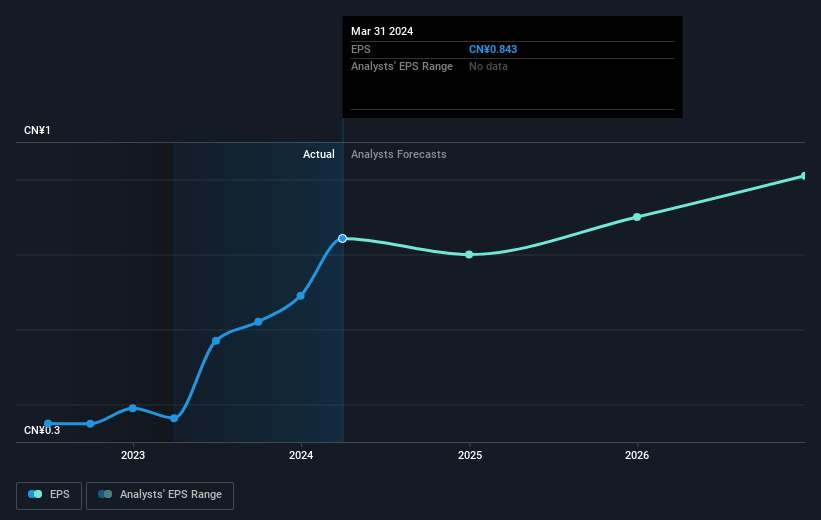Viewport: 821px width, 520px height.
Task: Select the early 2024 EPS data point
Action: click(x=301, y=296)
